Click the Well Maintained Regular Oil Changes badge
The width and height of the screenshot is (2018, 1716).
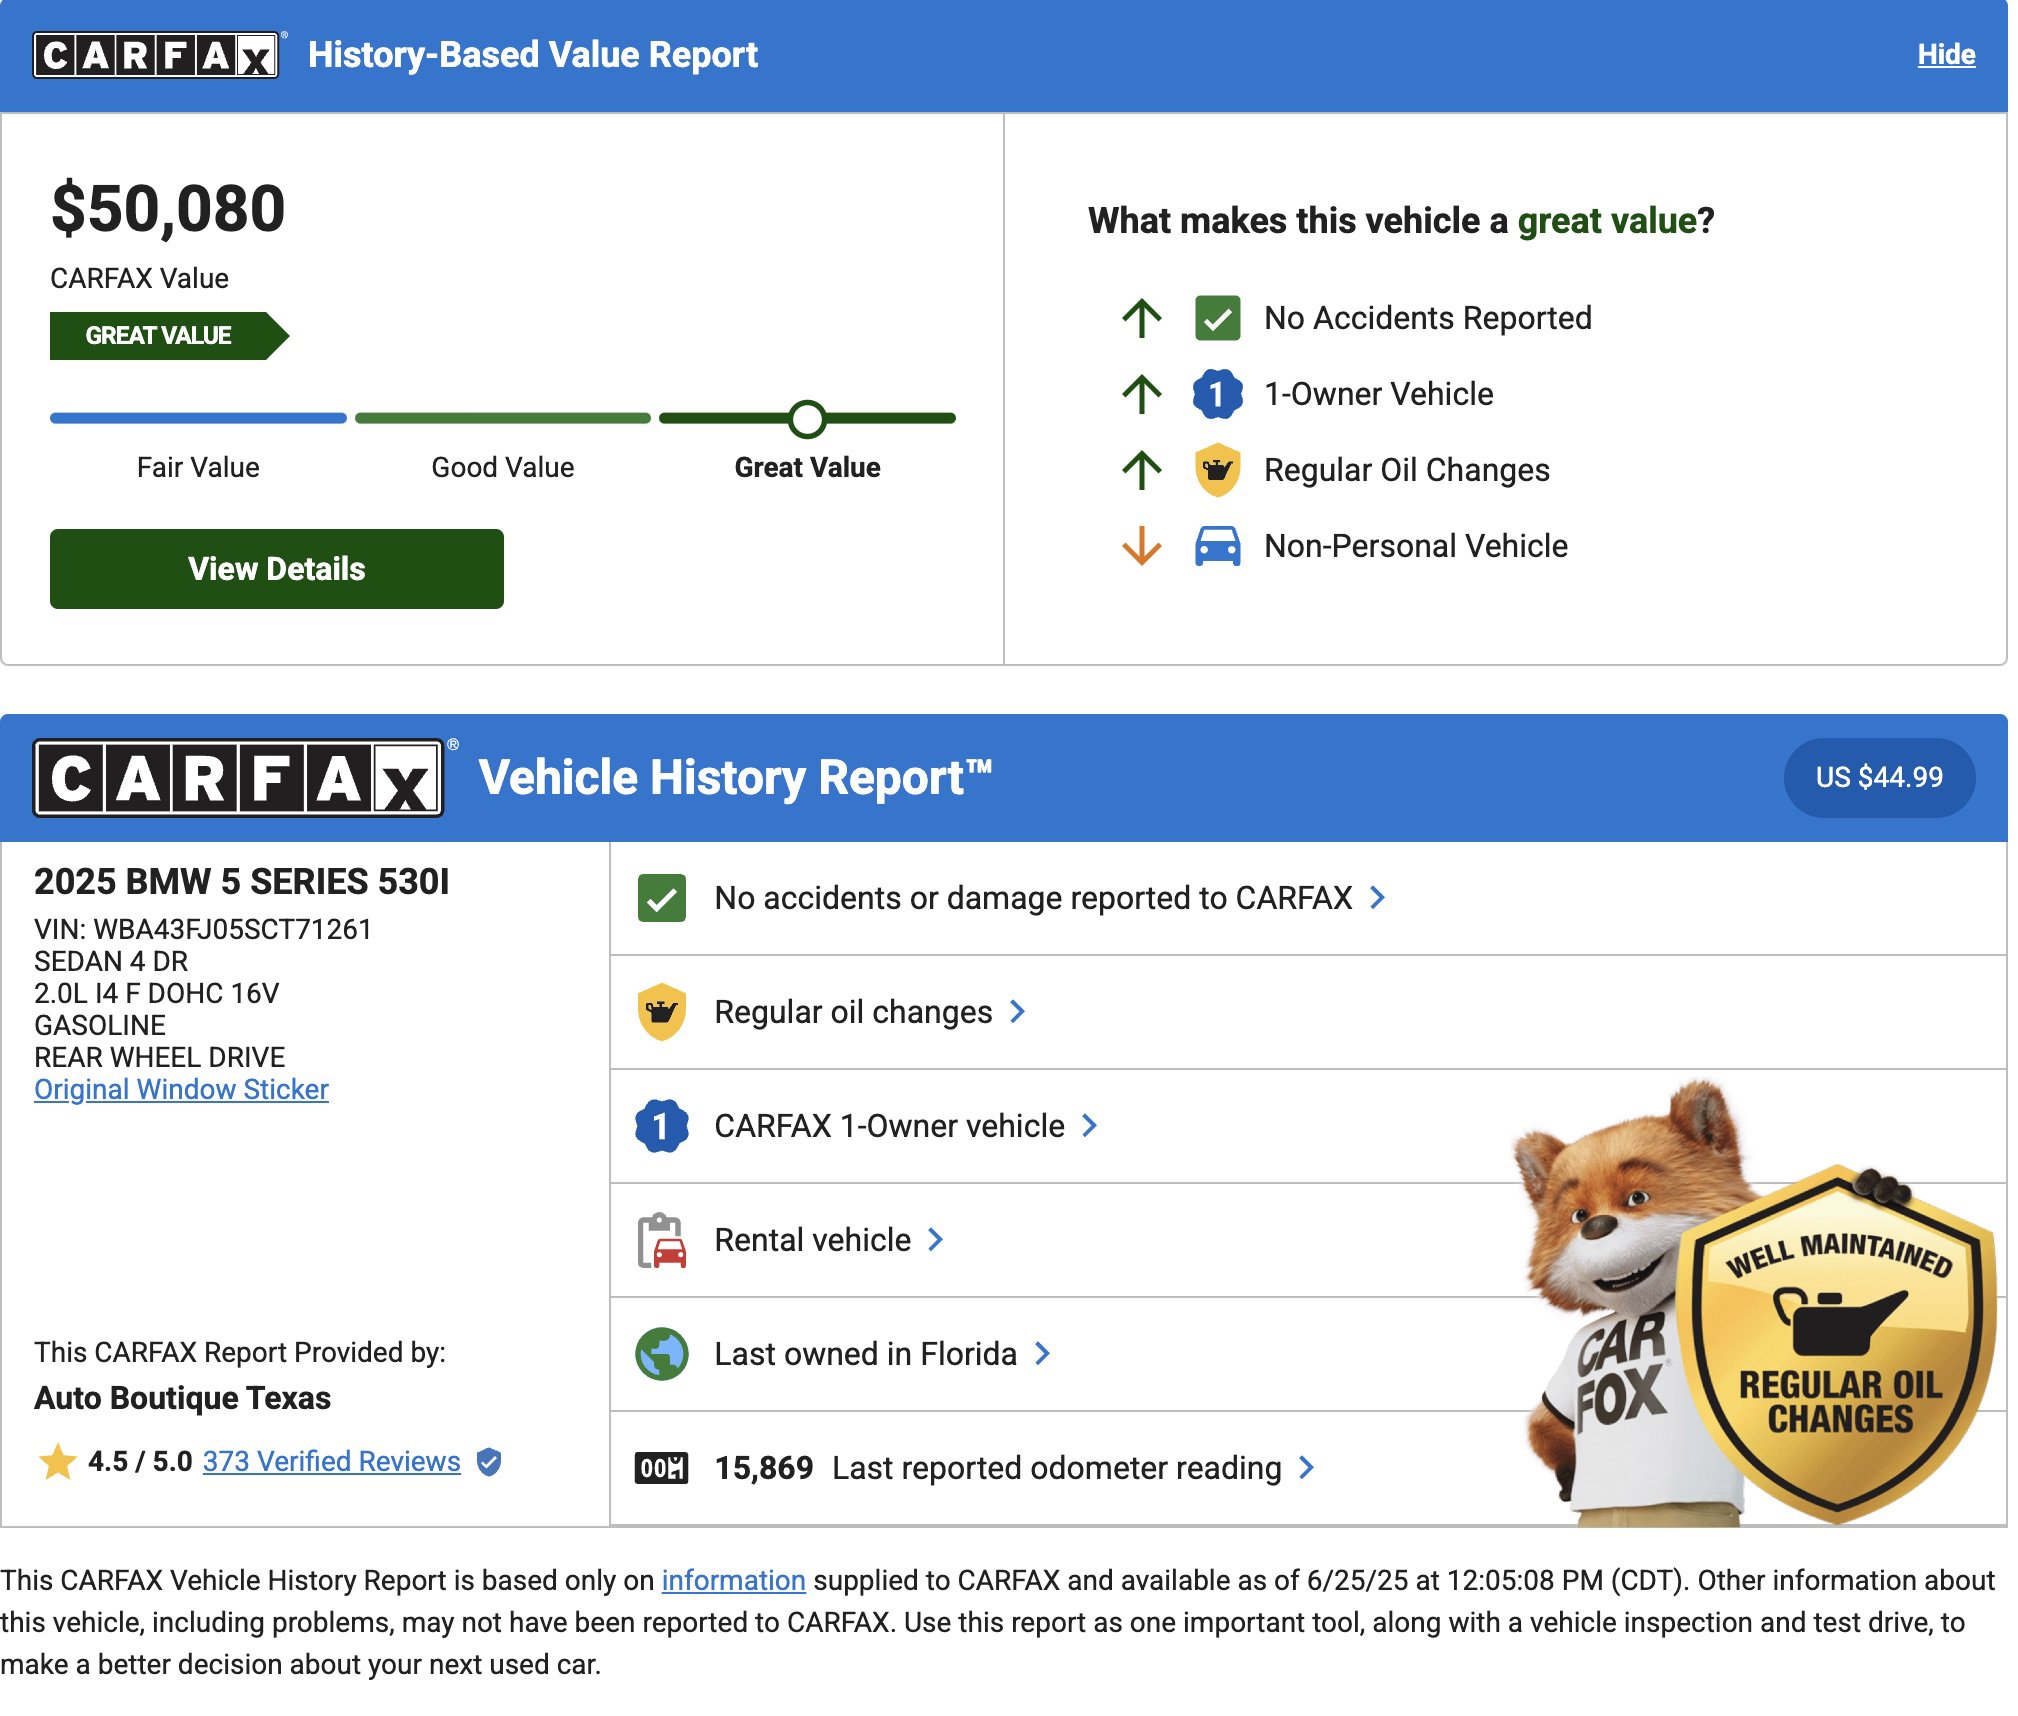(1838, 1345)
